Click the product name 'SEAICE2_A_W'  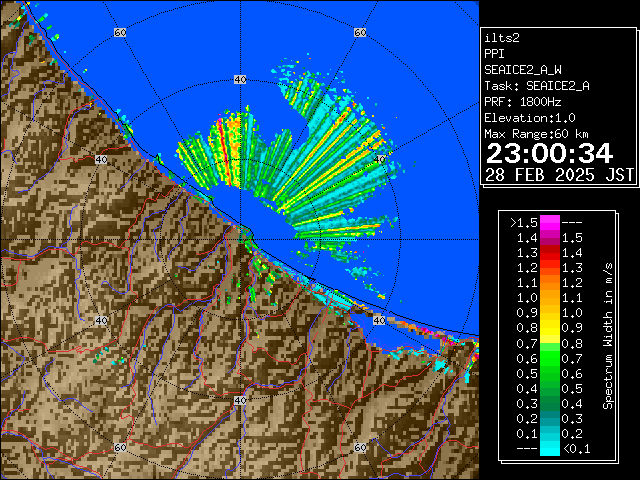pos(522,70)
